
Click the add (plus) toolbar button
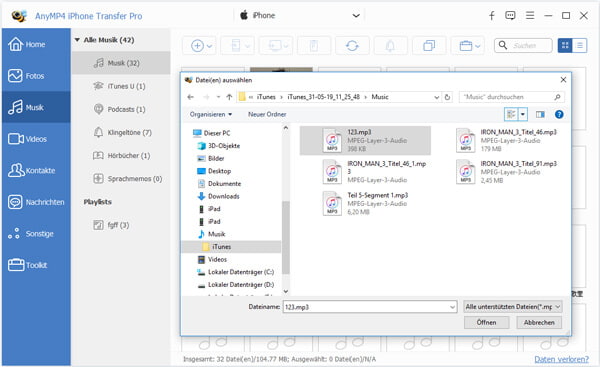coord(199,46)
